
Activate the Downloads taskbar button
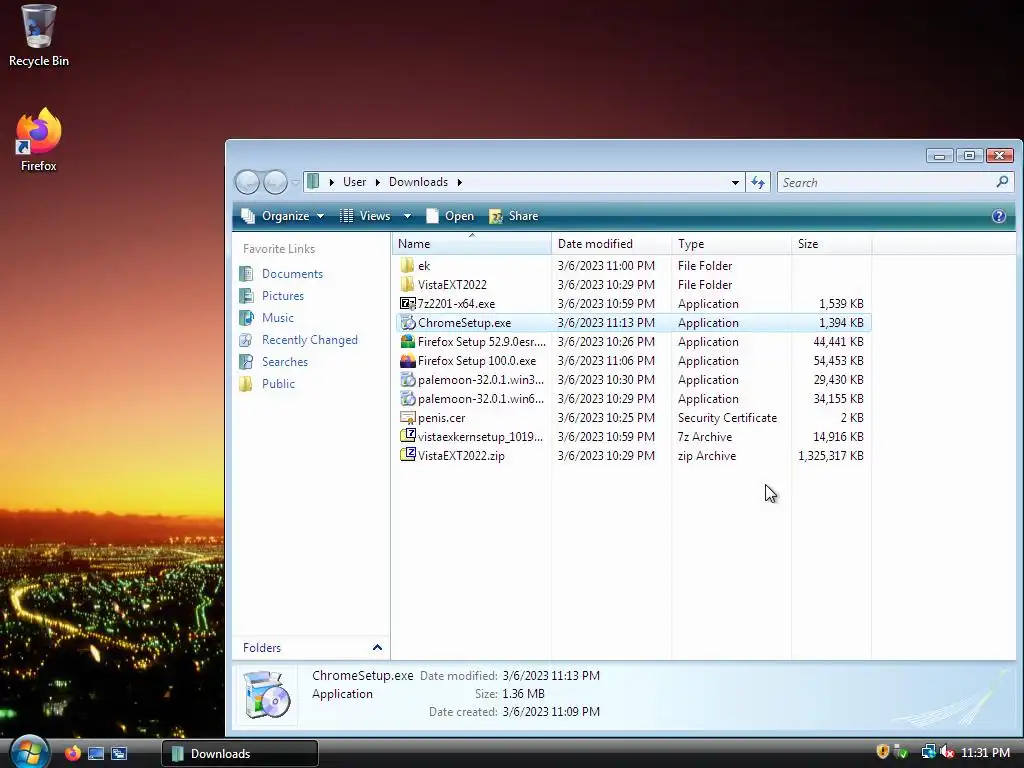coord(240,754)
